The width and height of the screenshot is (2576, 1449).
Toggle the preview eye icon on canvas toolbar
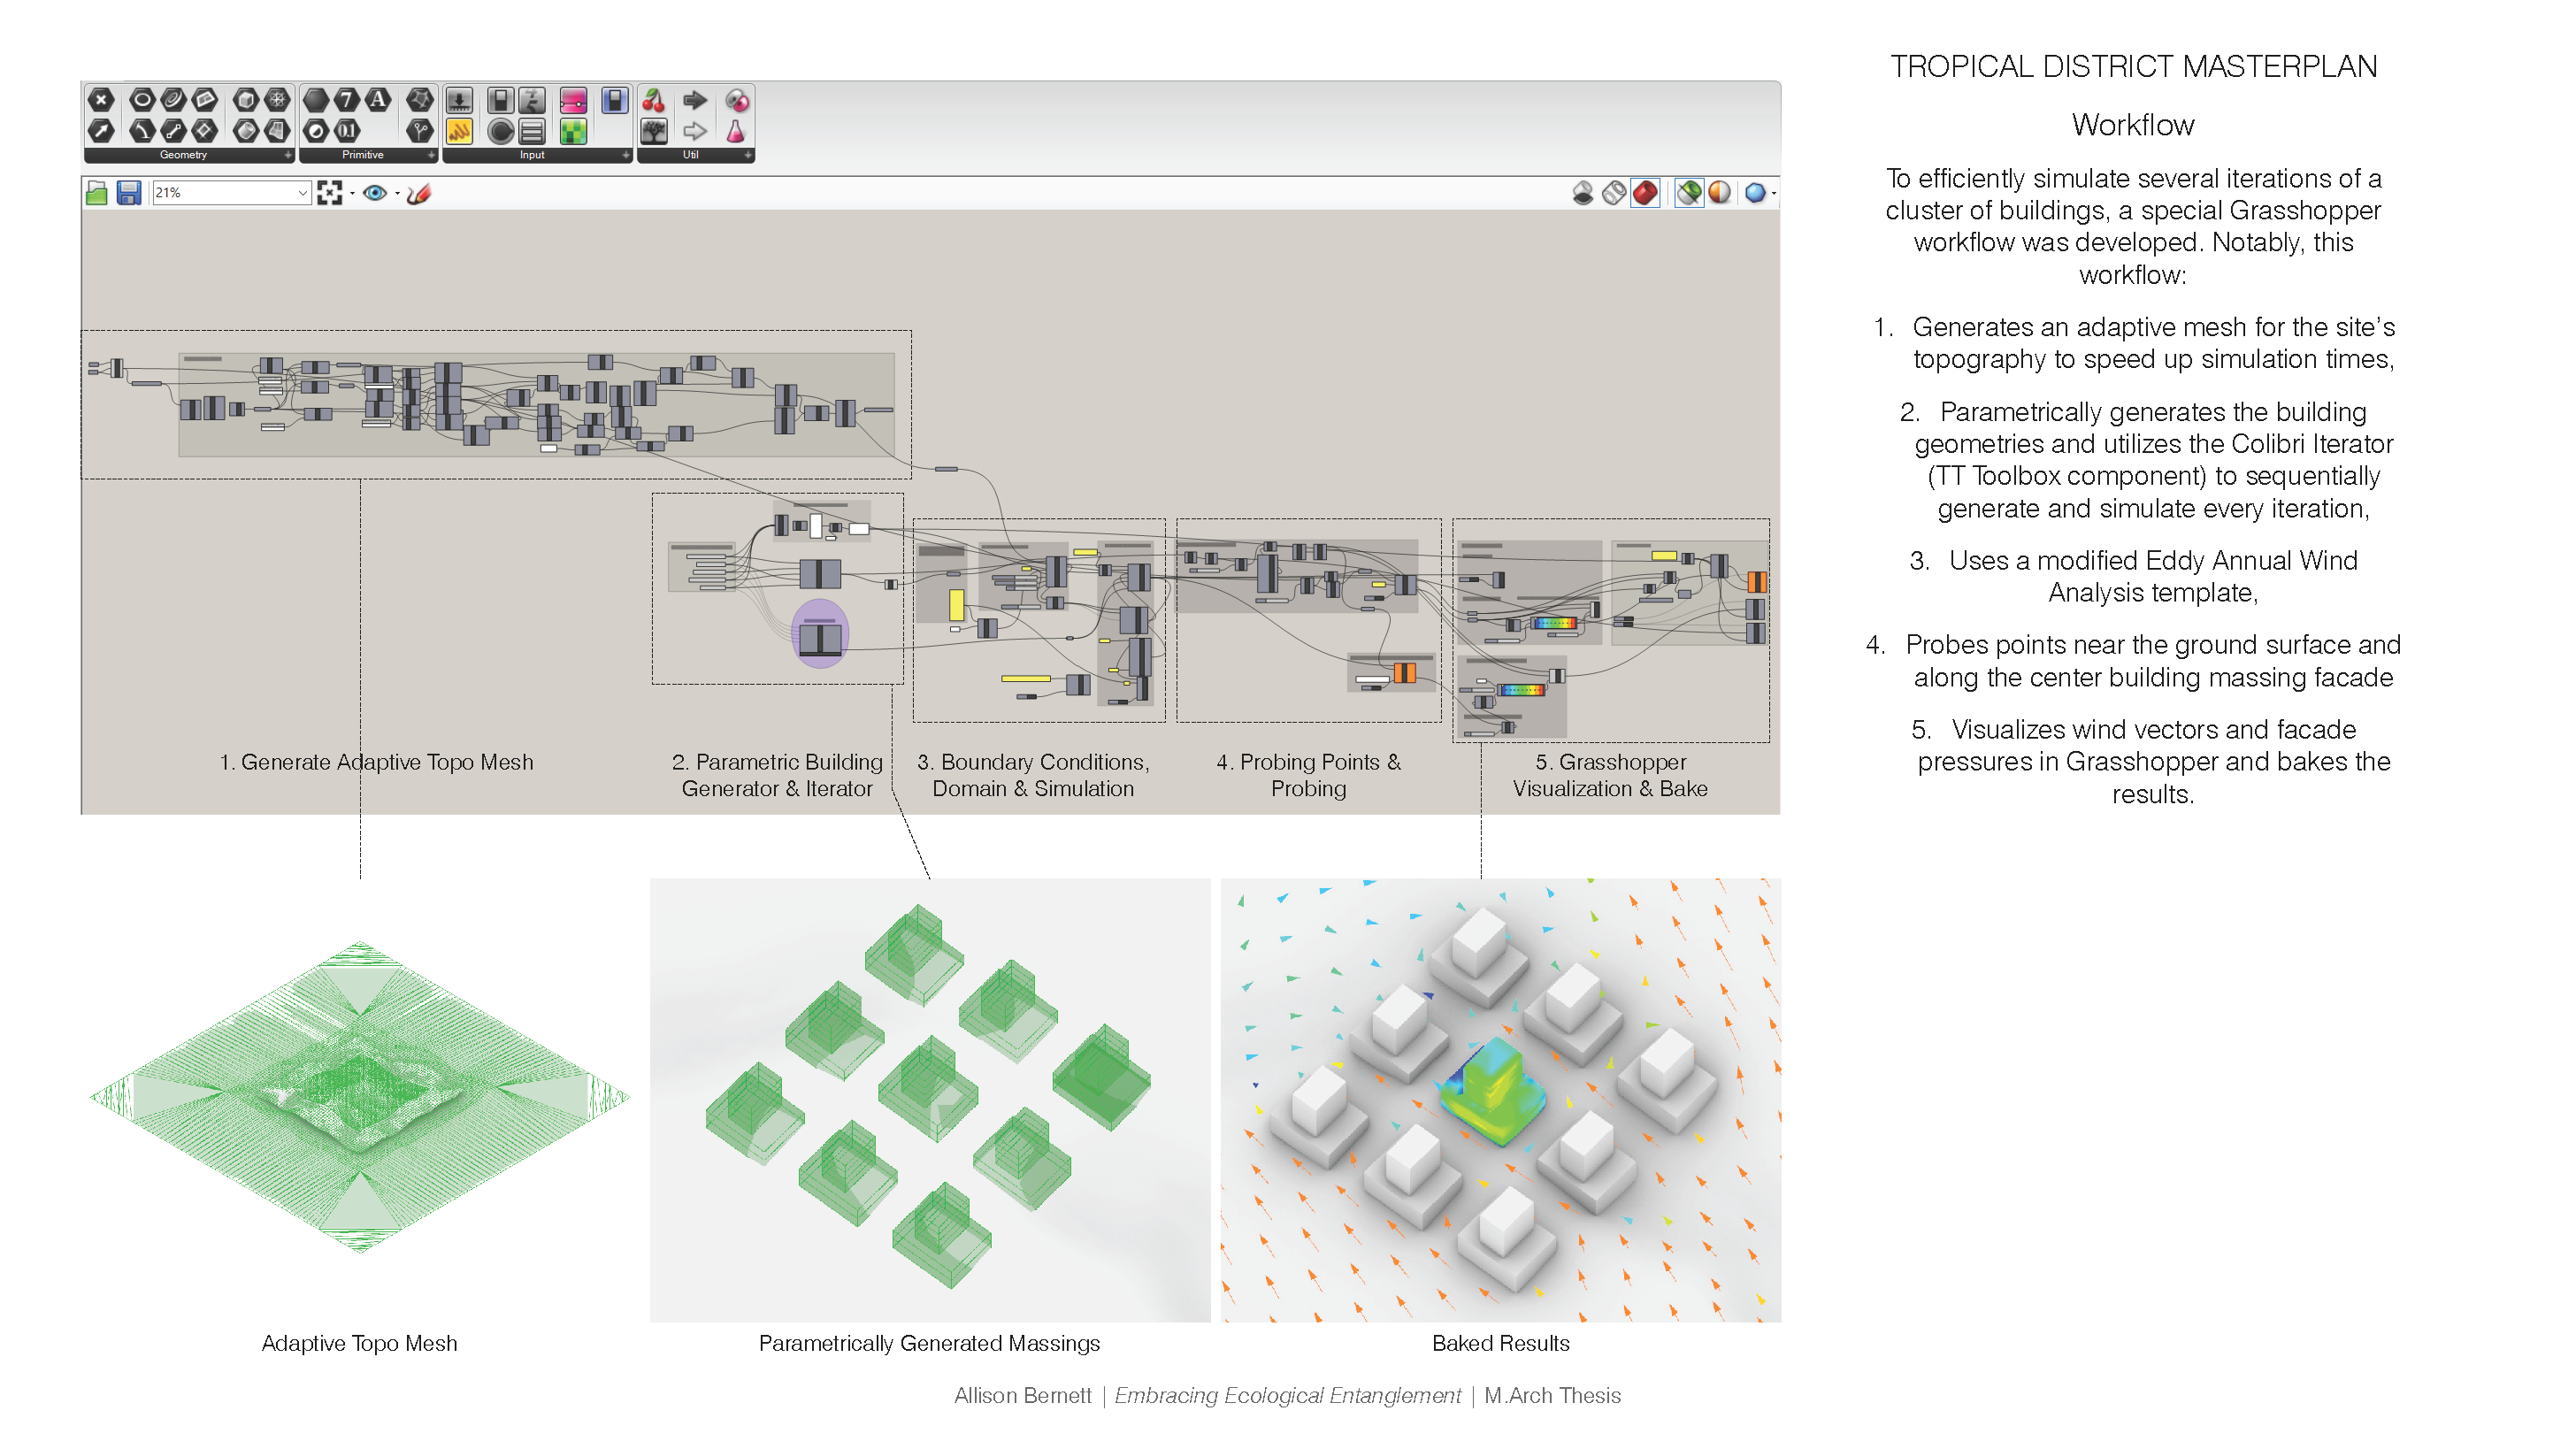(375, 192)
